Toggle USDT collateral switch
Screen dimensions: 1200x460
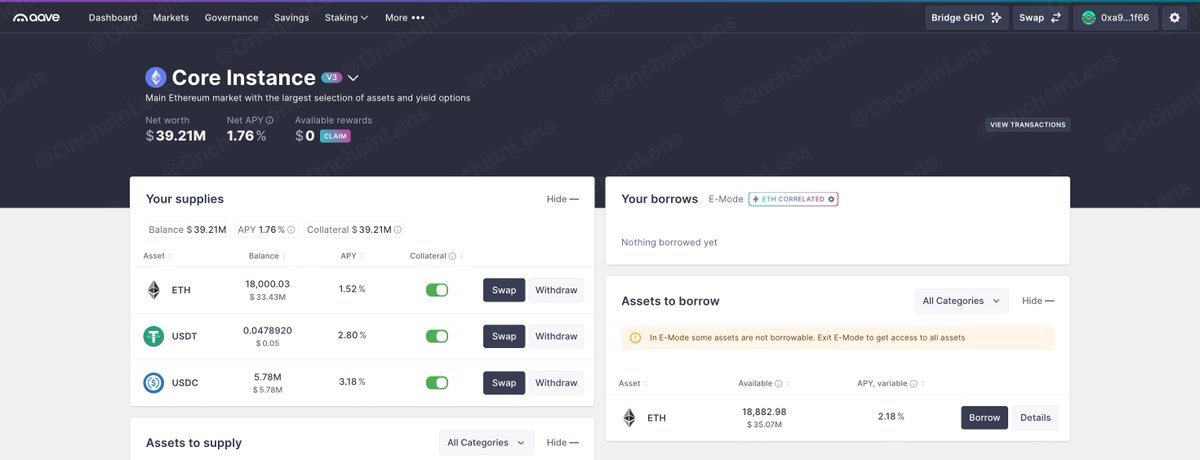click(x=437, y=336)
